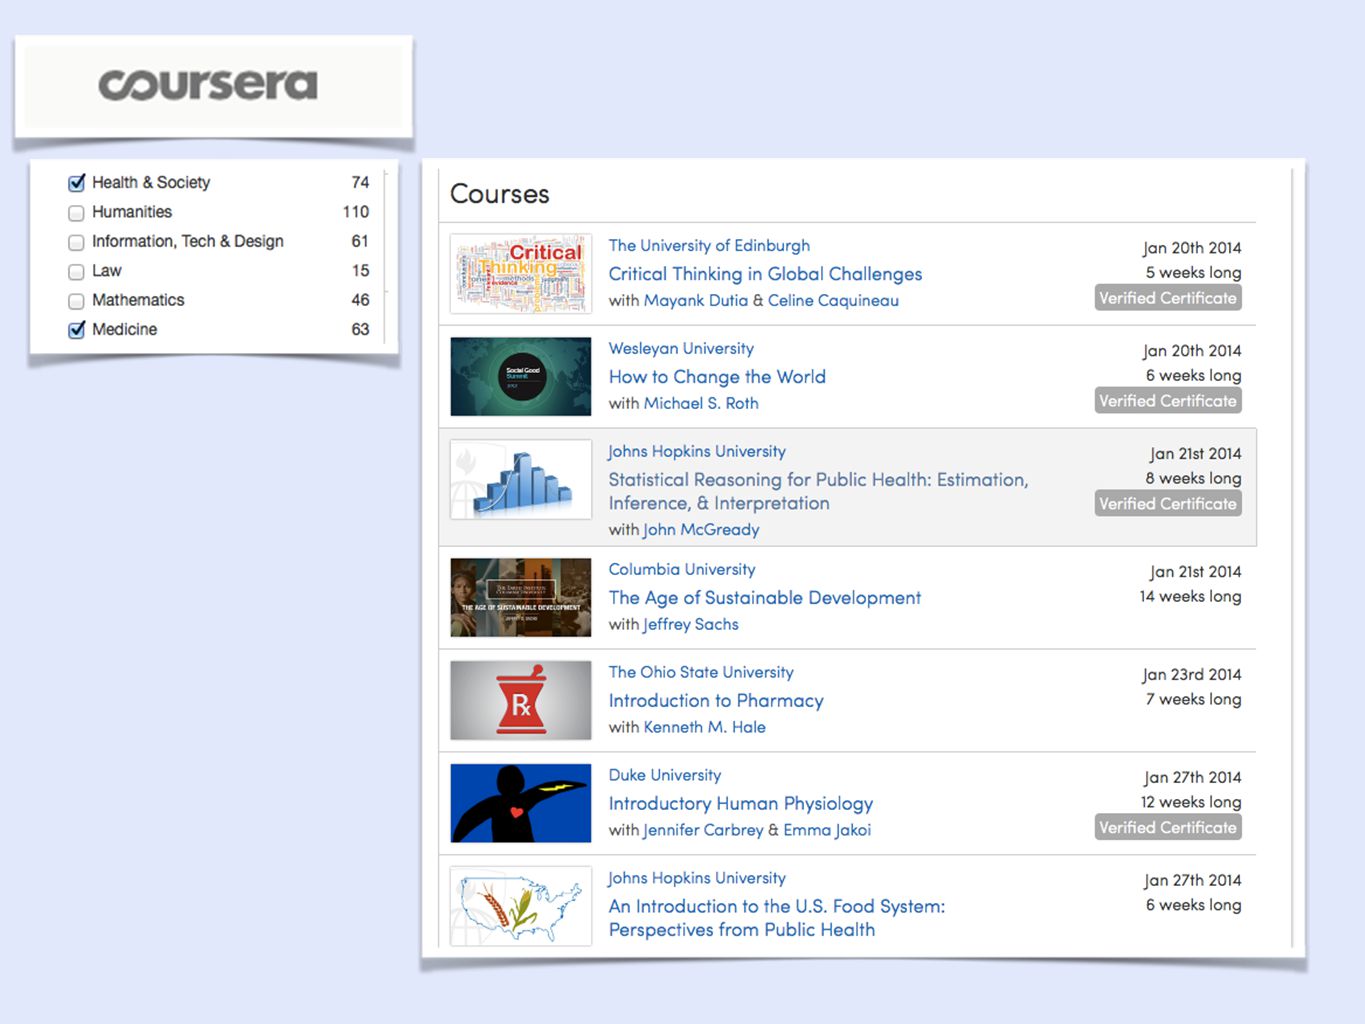Image resolution: width=1365 pixels, height=1024 pixels.
Task: Click Verified Certificate badge for Critical Thinking course
Action: click(x=1168, y=298)
